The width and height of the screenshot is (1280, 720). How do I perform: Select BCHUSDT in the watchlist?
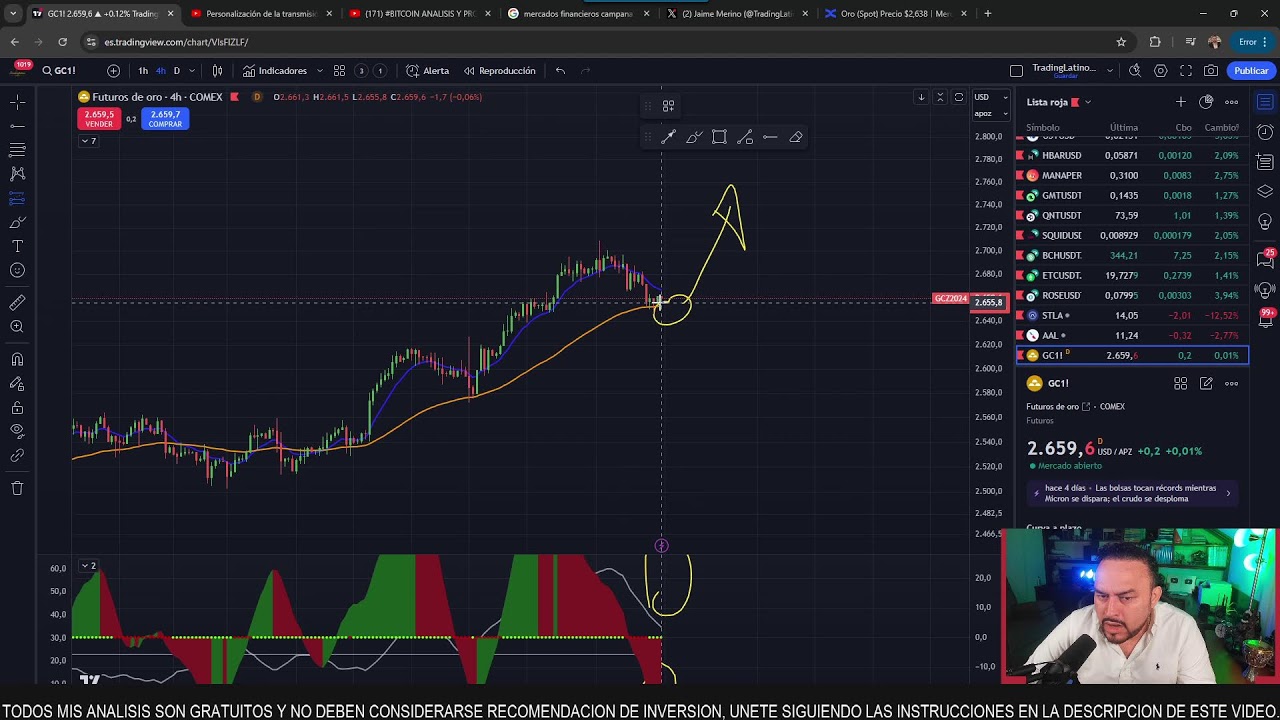pos(1132,255)
